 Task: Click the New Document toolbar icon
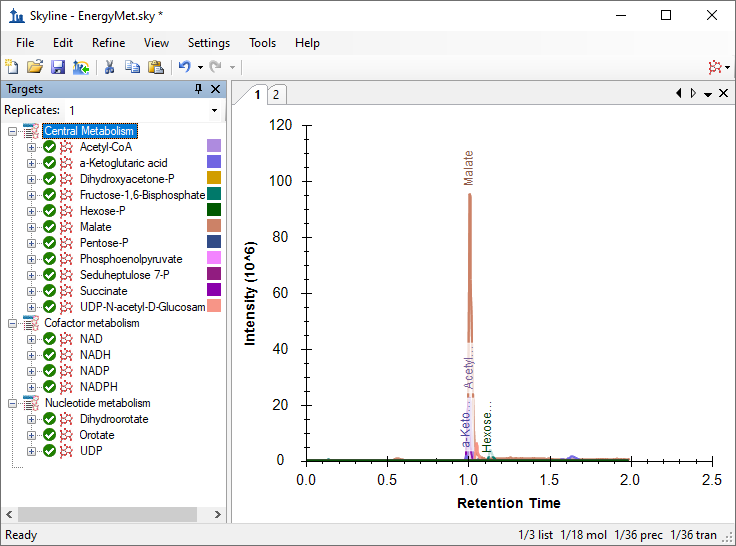(x=12, y=67)
